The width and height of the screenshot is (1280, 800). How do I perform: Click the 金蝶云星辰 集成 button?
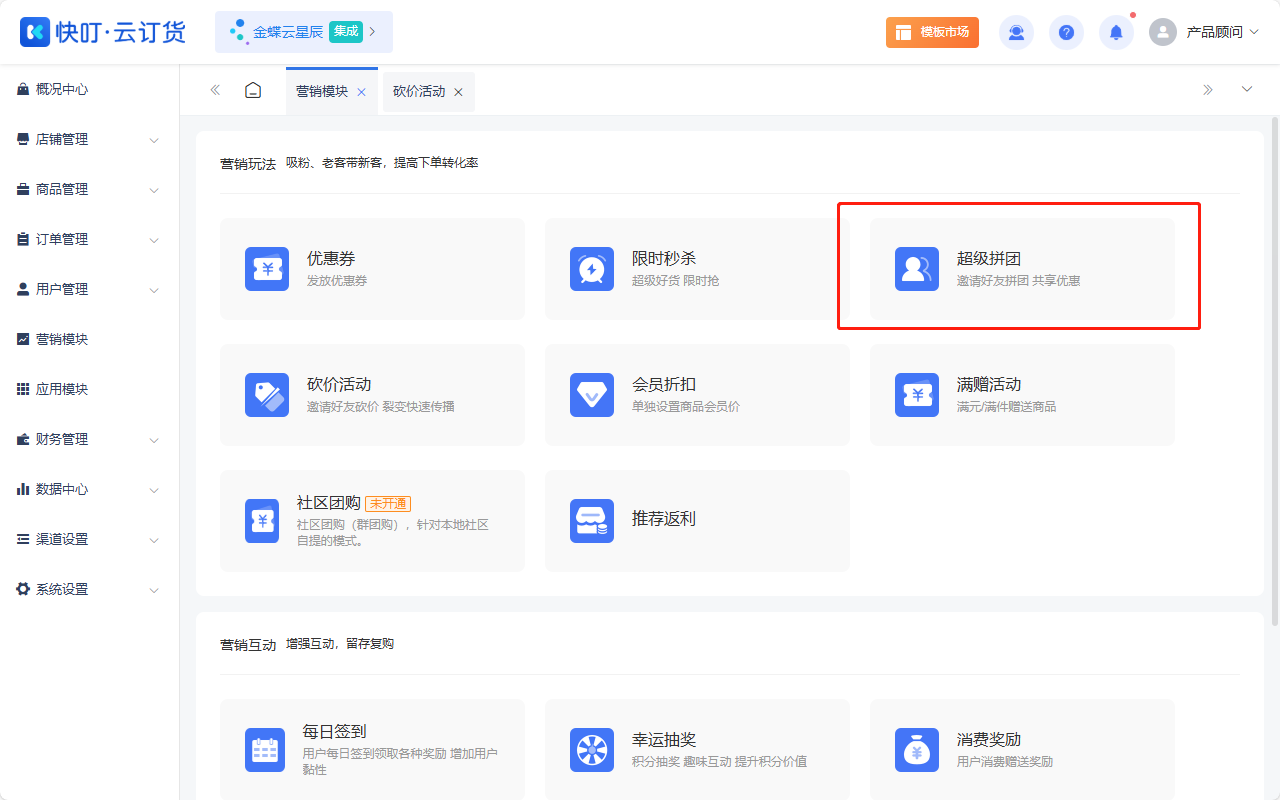click(x=304, y=32)
